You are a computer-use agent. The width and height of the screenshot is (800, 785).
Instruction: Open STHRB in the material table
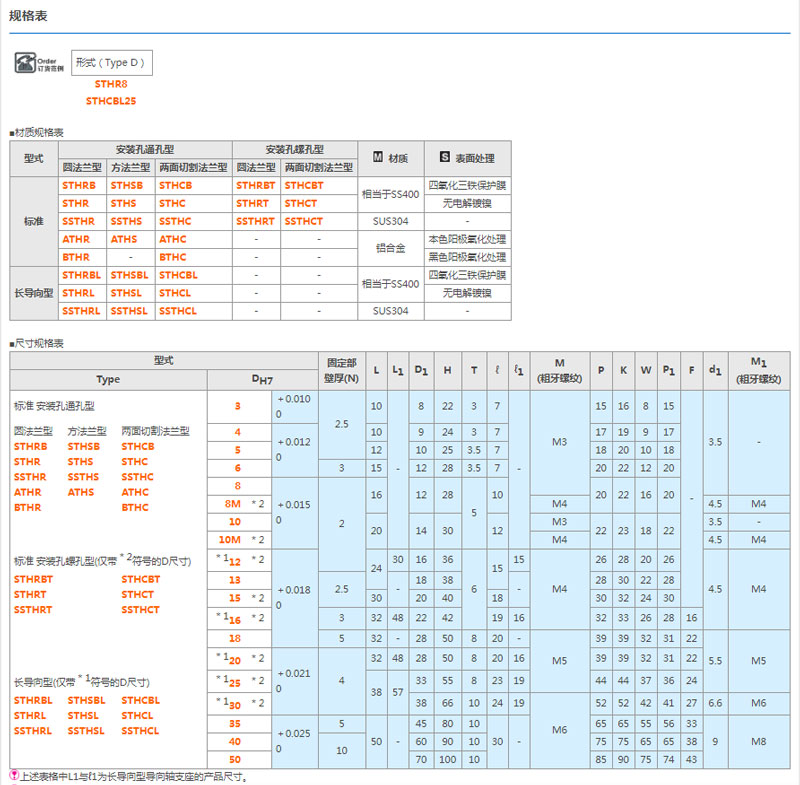coord(79,186)
